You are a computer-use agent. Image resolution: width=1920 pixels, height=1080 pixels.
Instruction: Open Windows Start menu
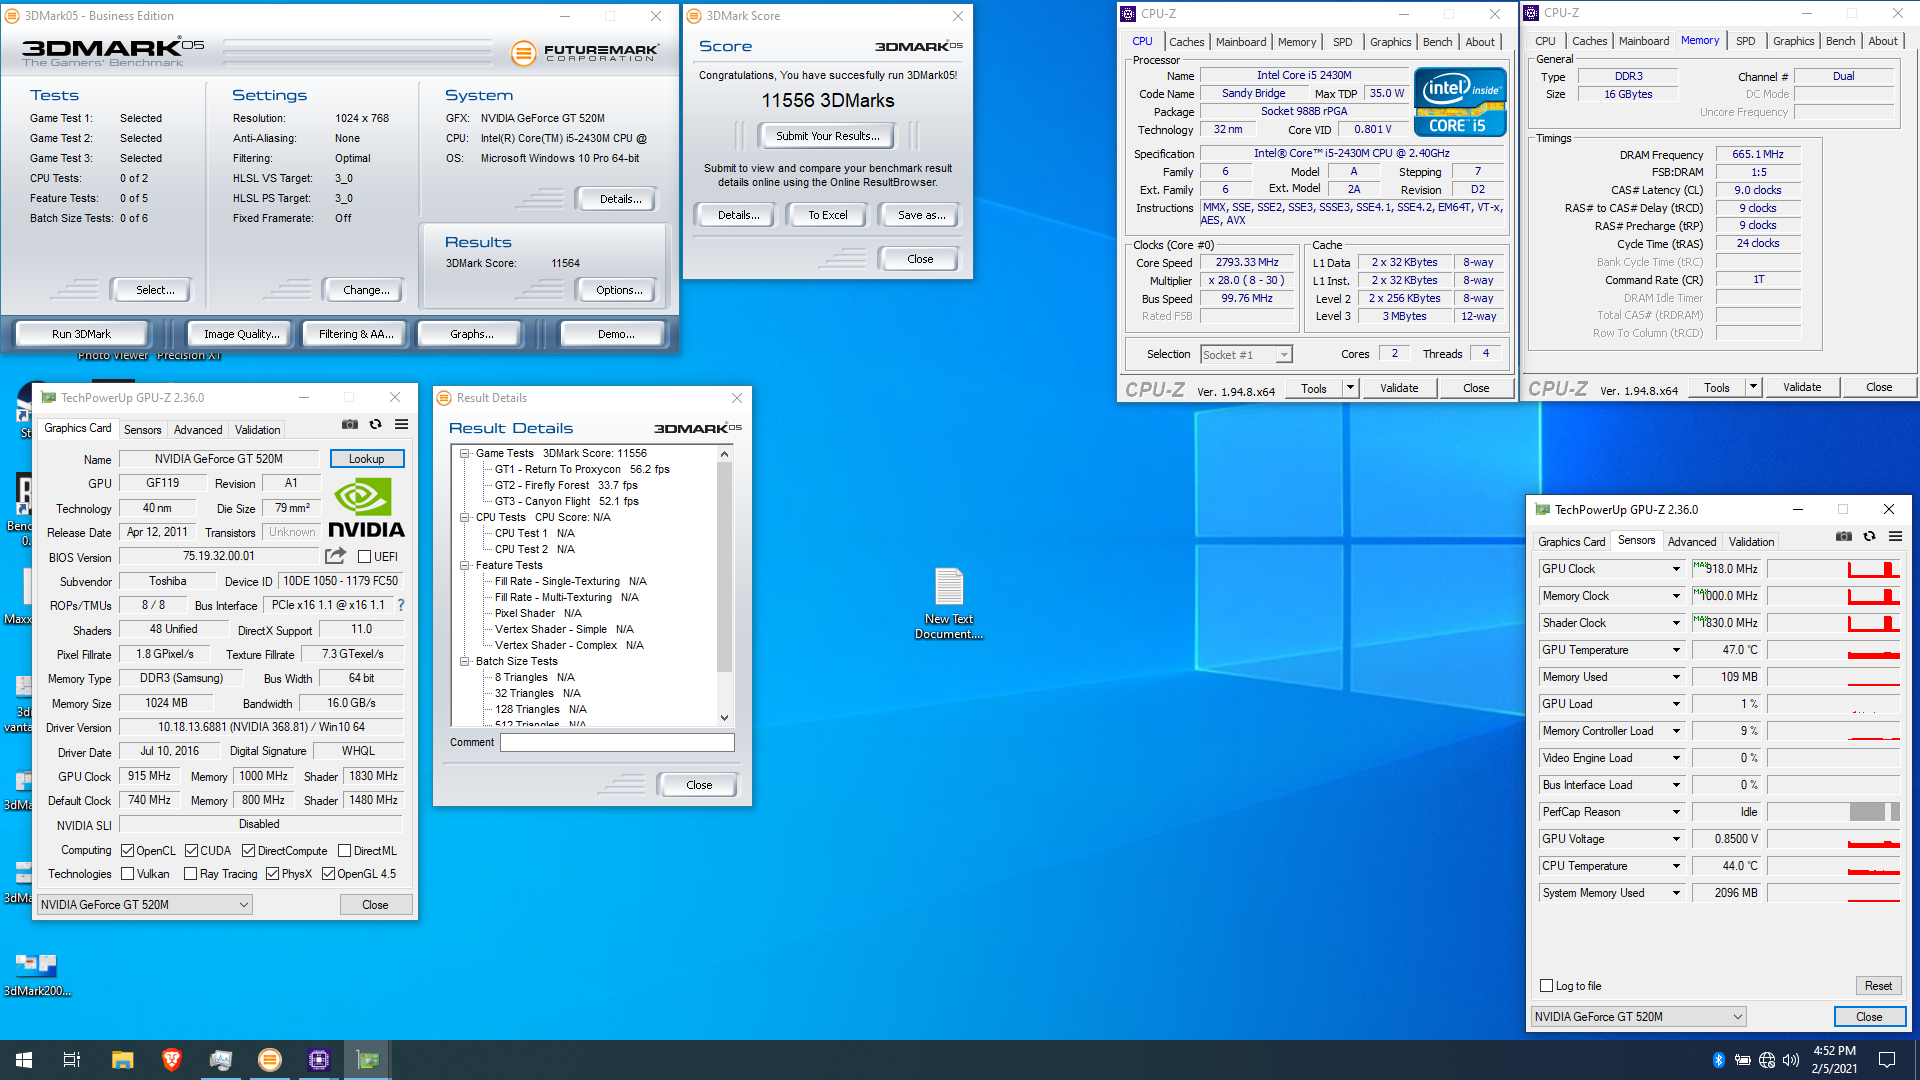24,1060
